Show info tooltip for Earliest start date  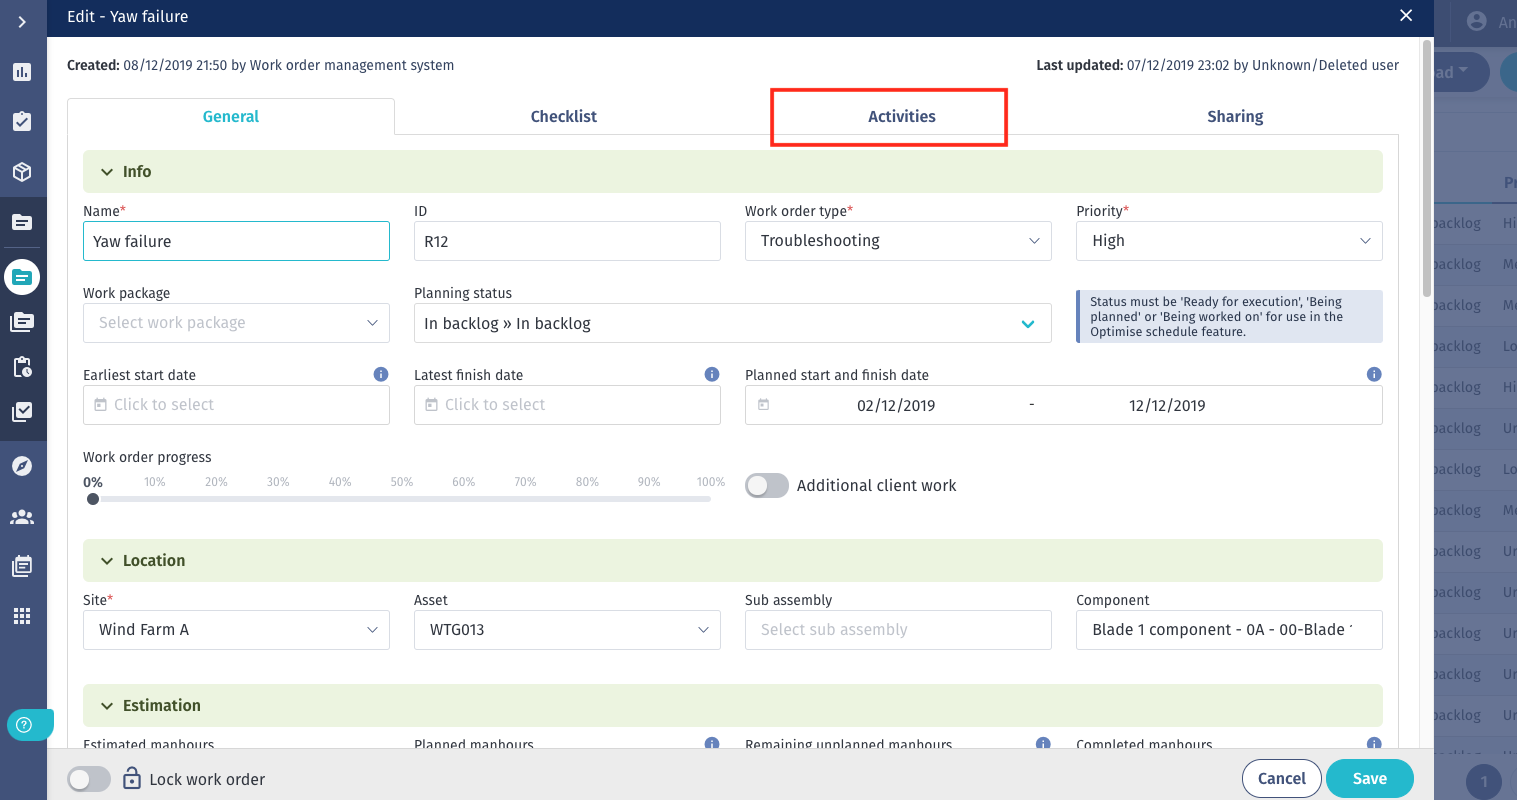tap(381, 374)
